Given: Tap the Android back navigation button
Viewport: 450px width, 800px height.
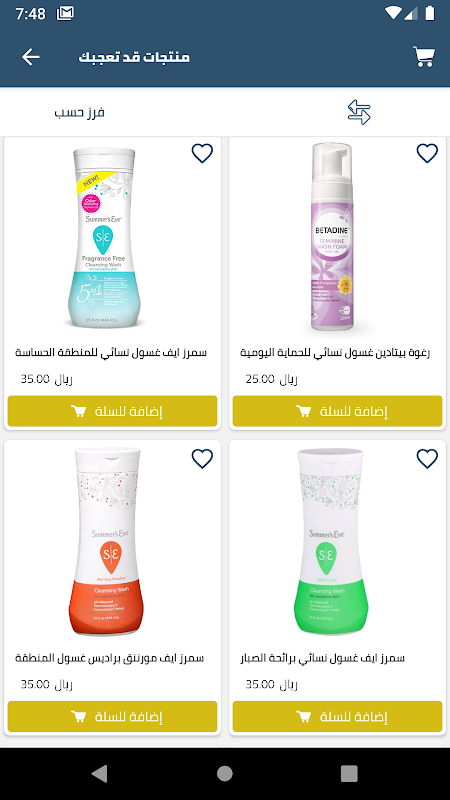Looking at the screenshot, I should (x=99, y=773).
